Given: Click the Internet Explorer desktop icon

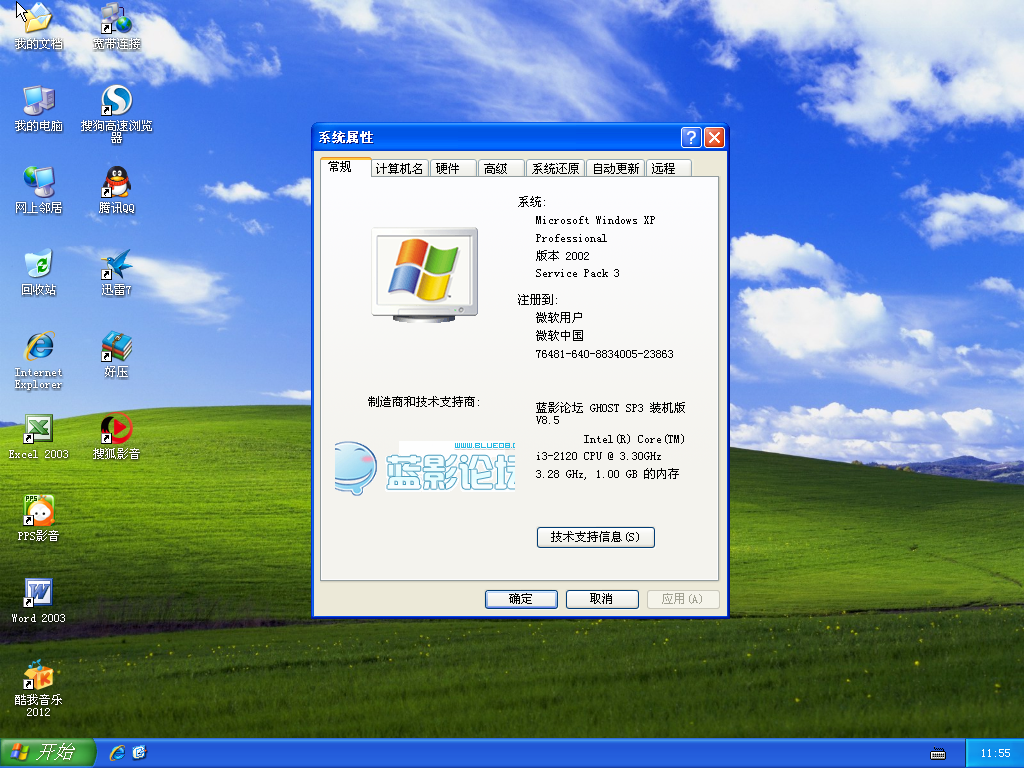Looking at the screenshot, I should pyautogui.click(x=39, y=360).
